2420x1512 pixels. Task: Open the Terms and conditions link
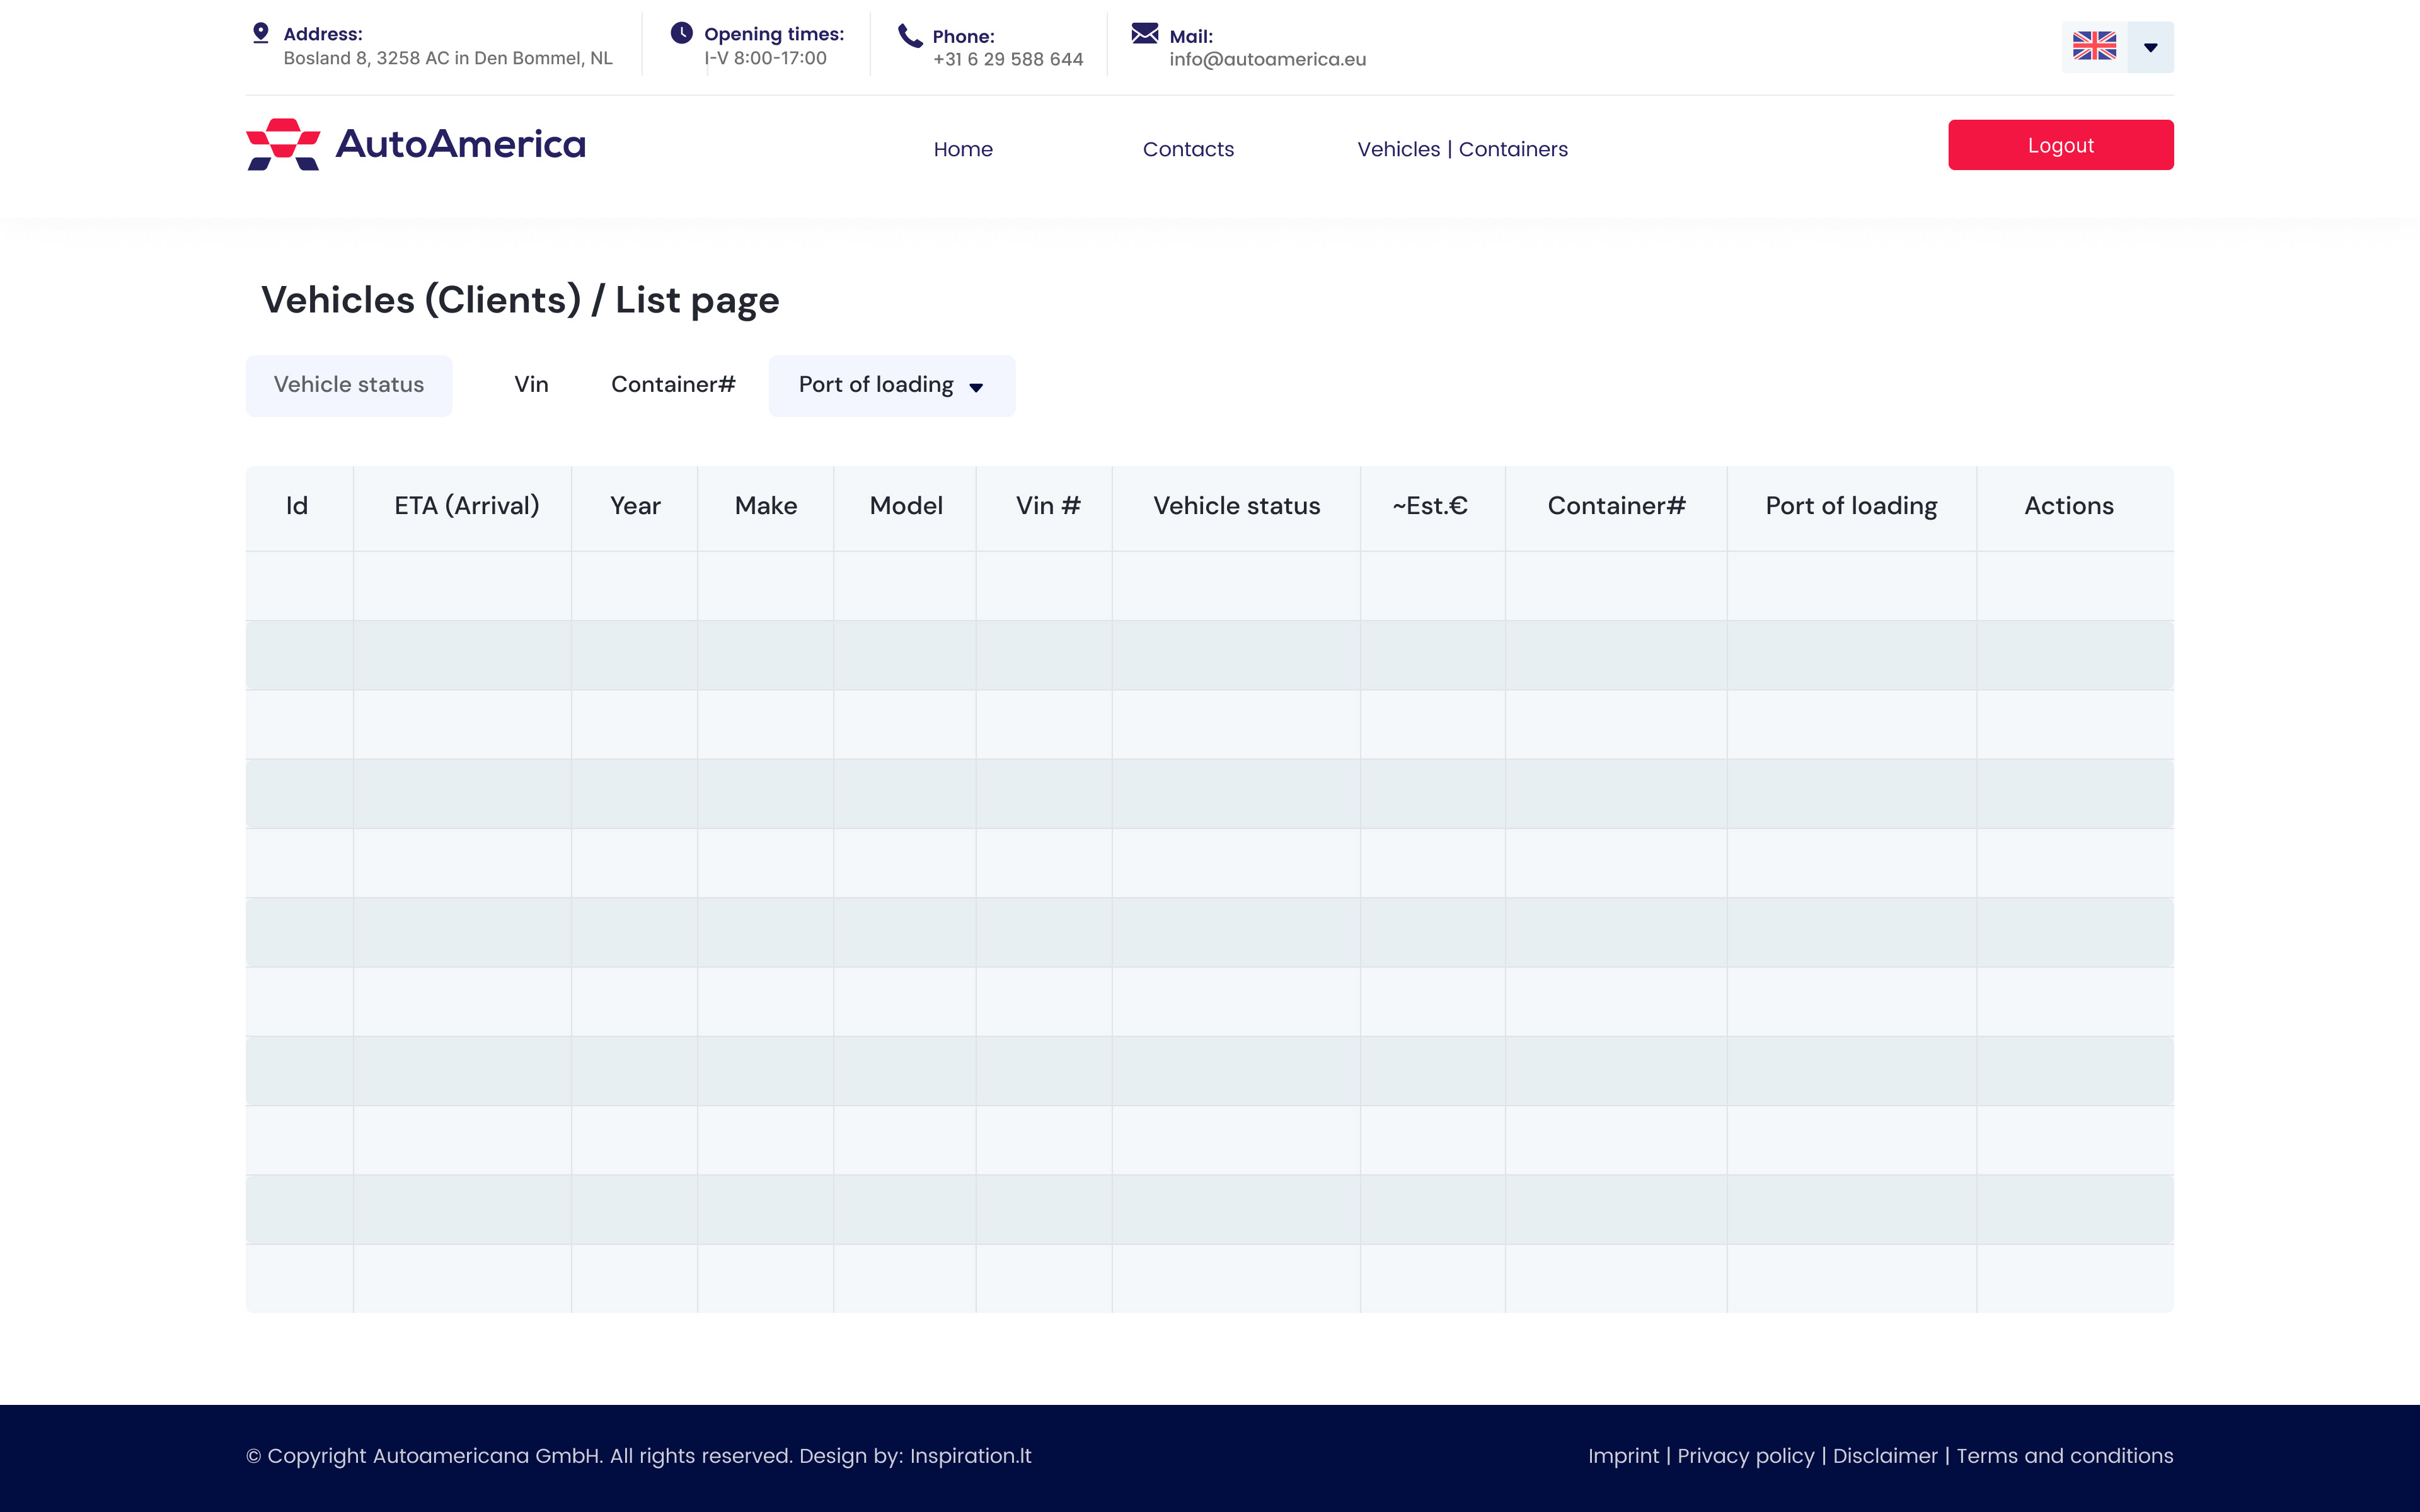point(2064,1456)
